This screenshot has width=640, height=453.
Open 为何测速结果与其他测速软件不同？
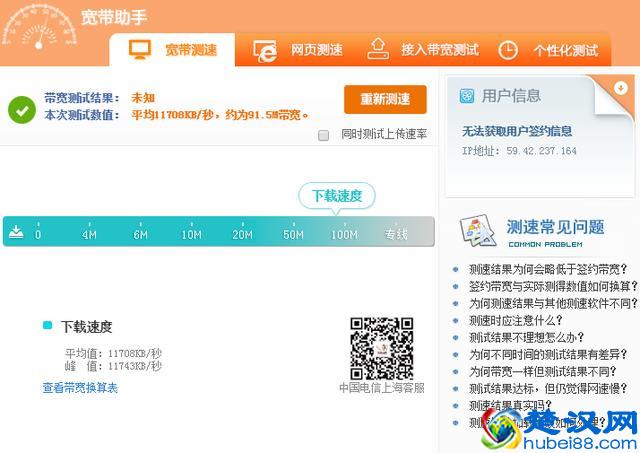pos(553,303)
